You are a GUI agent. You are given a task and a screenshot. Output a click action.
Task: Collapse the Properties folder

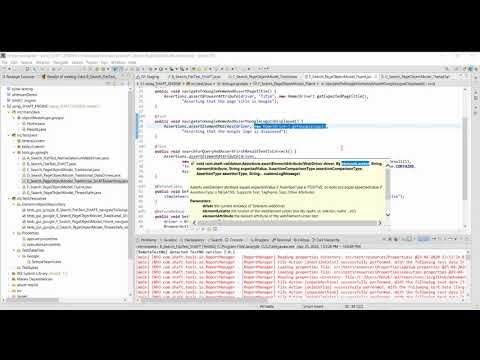click(x=14, y=233)
